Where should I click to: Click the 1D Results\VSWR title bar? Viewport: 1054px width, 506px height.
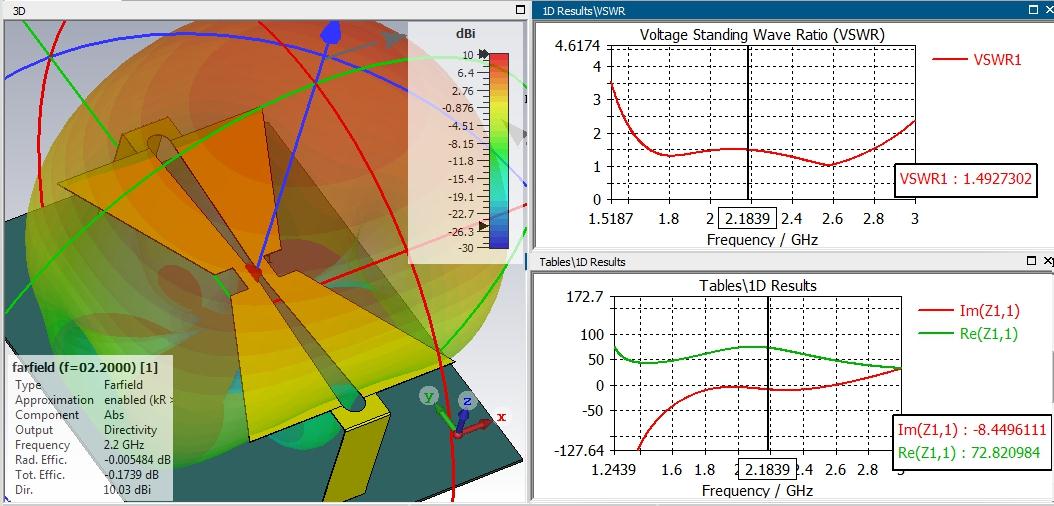pyautogui.click(x=793, y=10)
